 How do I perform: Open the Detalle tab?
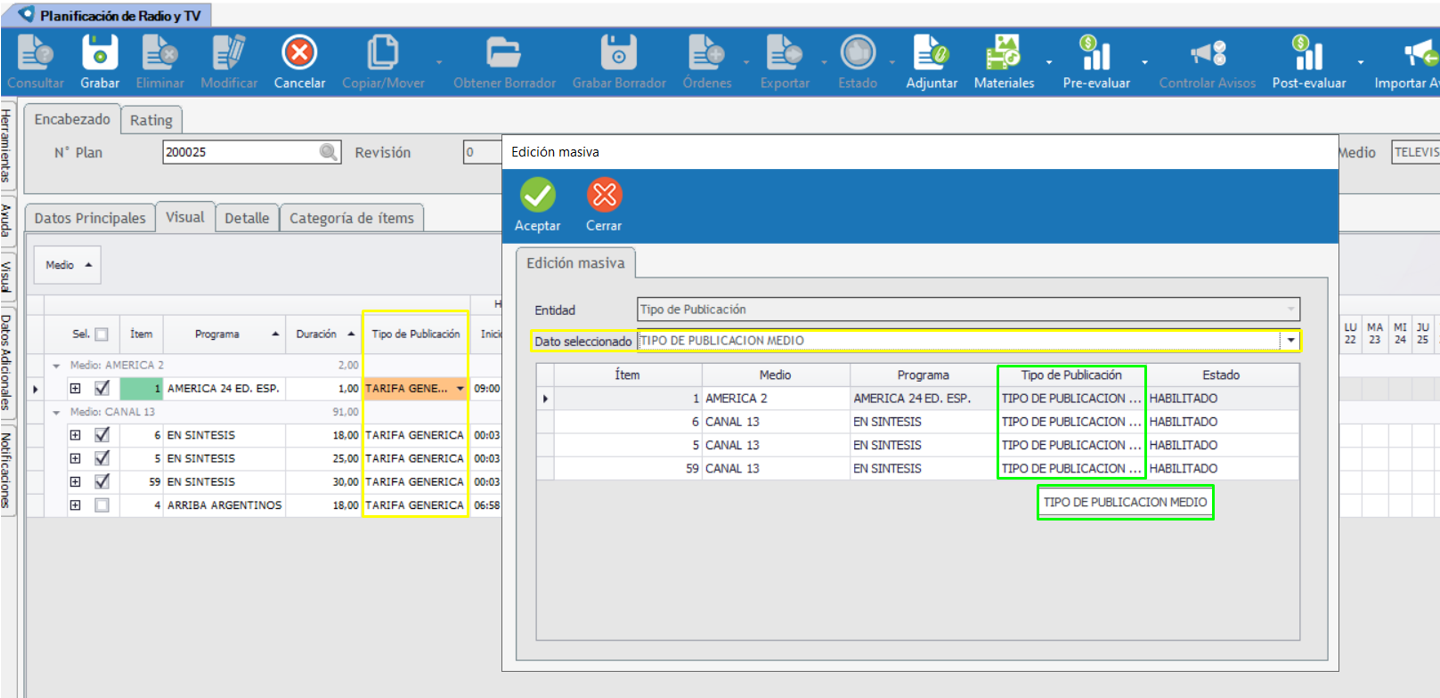246,218
